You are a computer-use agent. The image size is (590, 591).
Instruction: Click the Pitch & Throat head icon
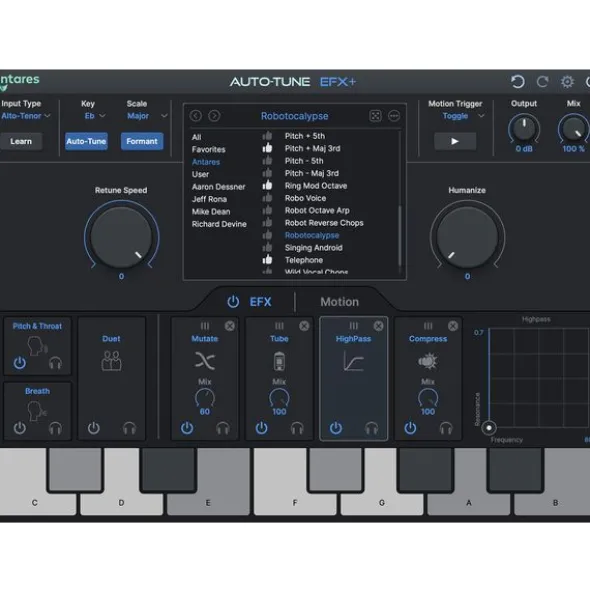pos(37,346)
